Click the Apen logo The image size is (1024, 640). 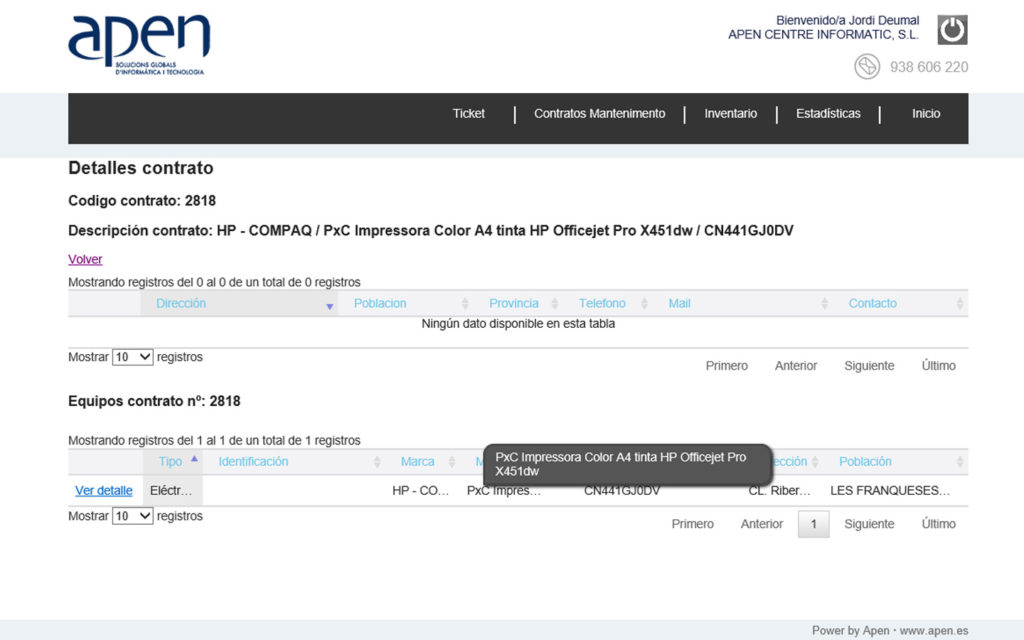pos(139,45)
